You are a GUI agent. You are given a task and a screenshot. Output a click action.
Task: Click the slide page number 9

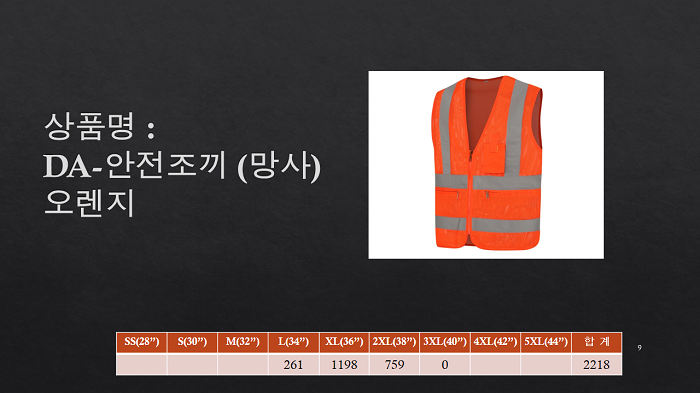(640, 347)
